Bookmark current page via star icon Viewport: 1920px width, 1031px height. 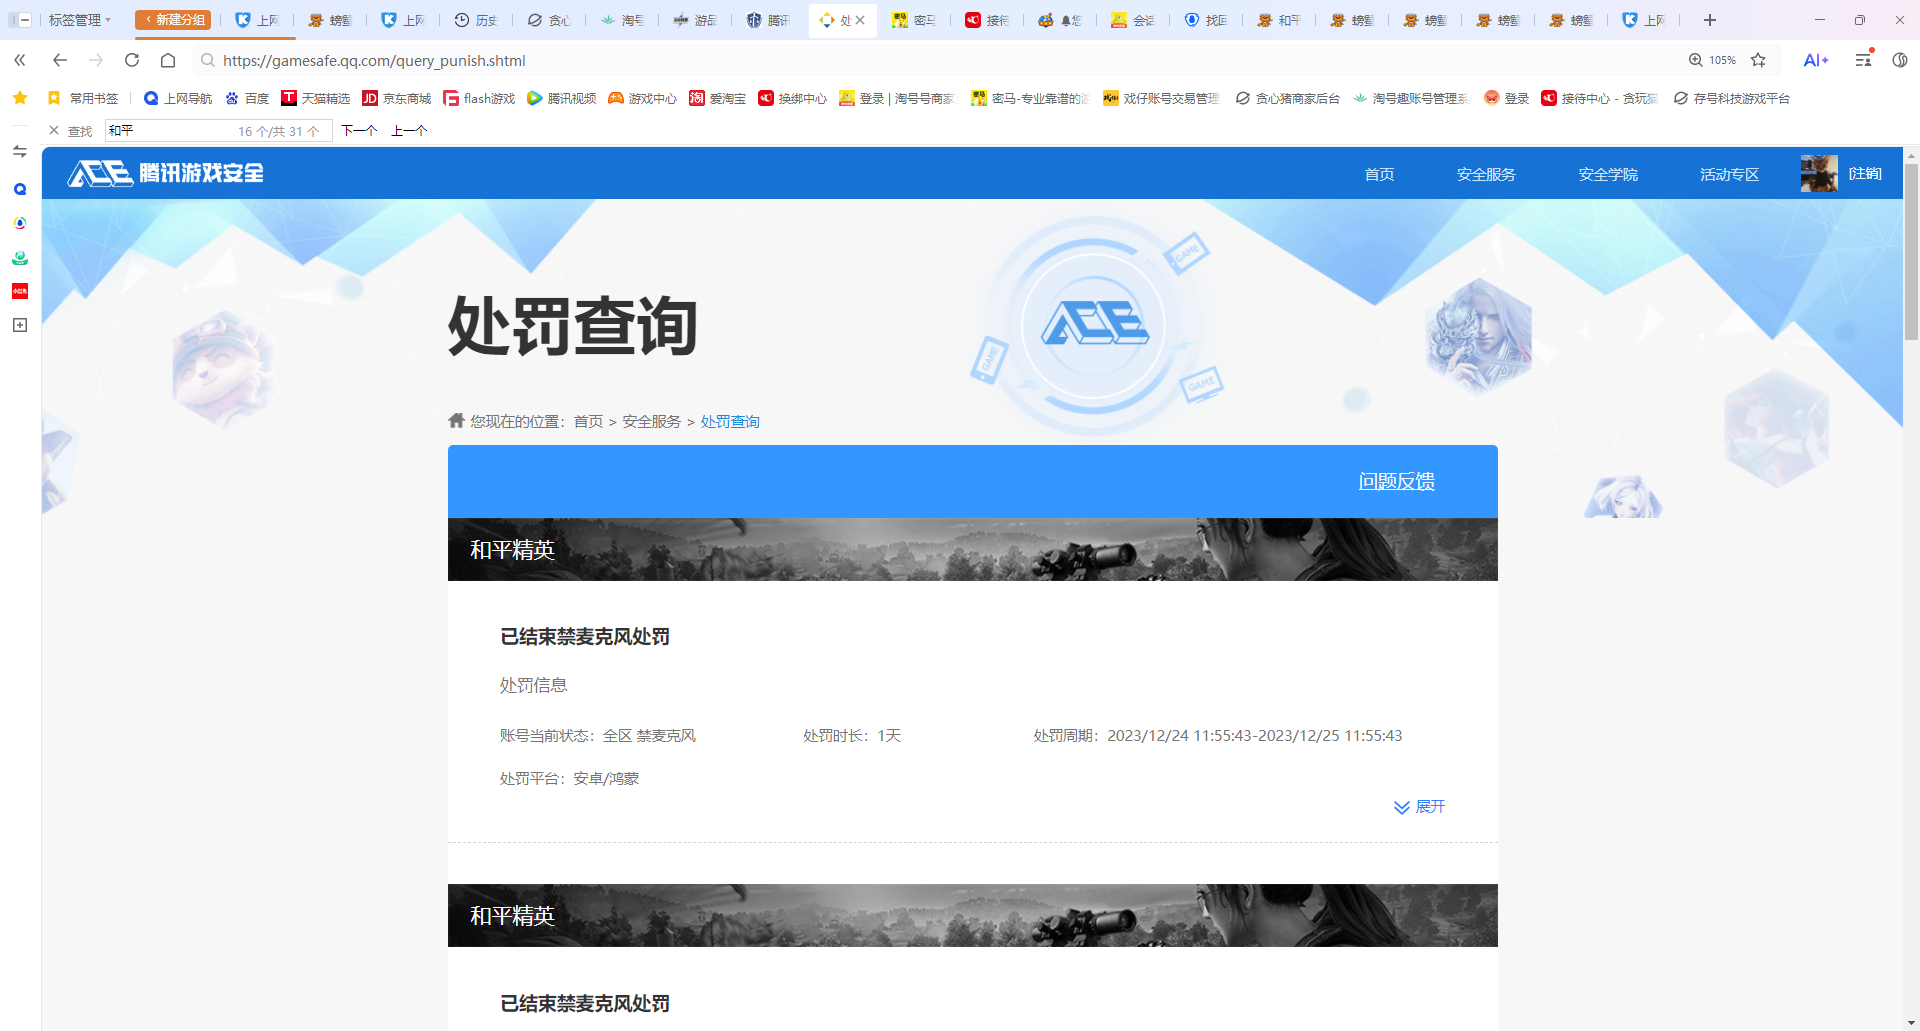pos(1759,60)
